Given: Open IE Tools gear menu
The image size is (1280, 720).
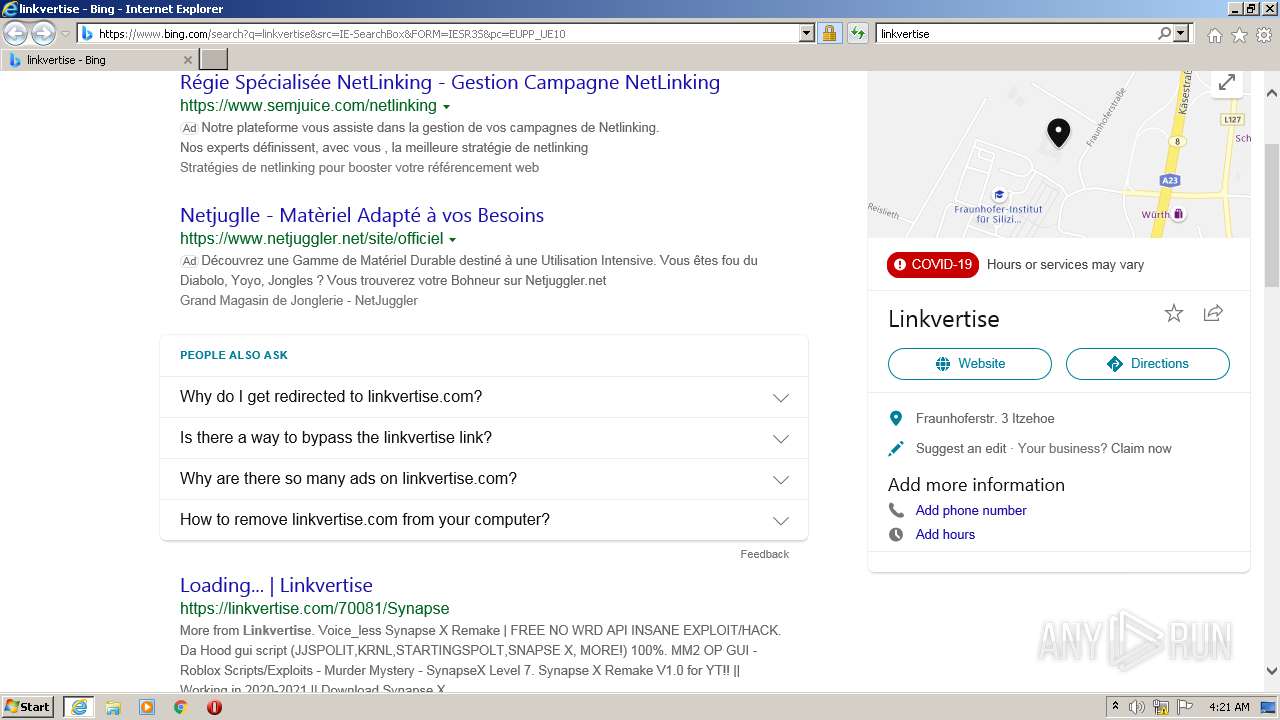Looking at the screenshot, I should point(1264,35).
